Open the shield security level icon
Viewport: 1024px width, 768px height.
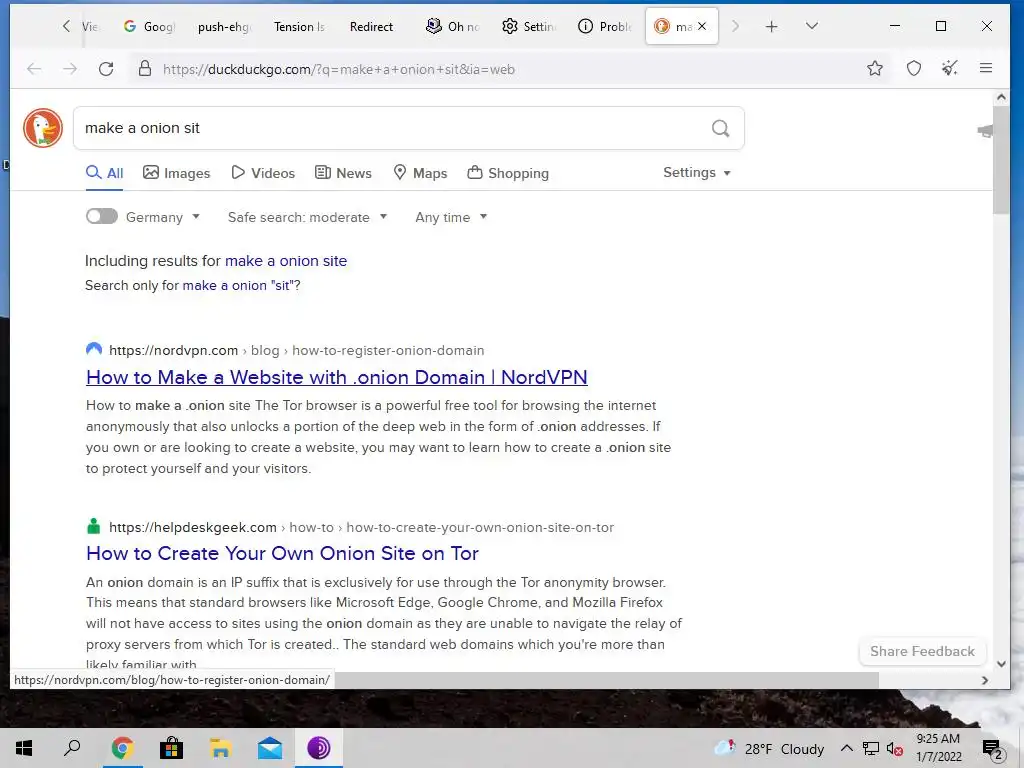tap(914, 68)
